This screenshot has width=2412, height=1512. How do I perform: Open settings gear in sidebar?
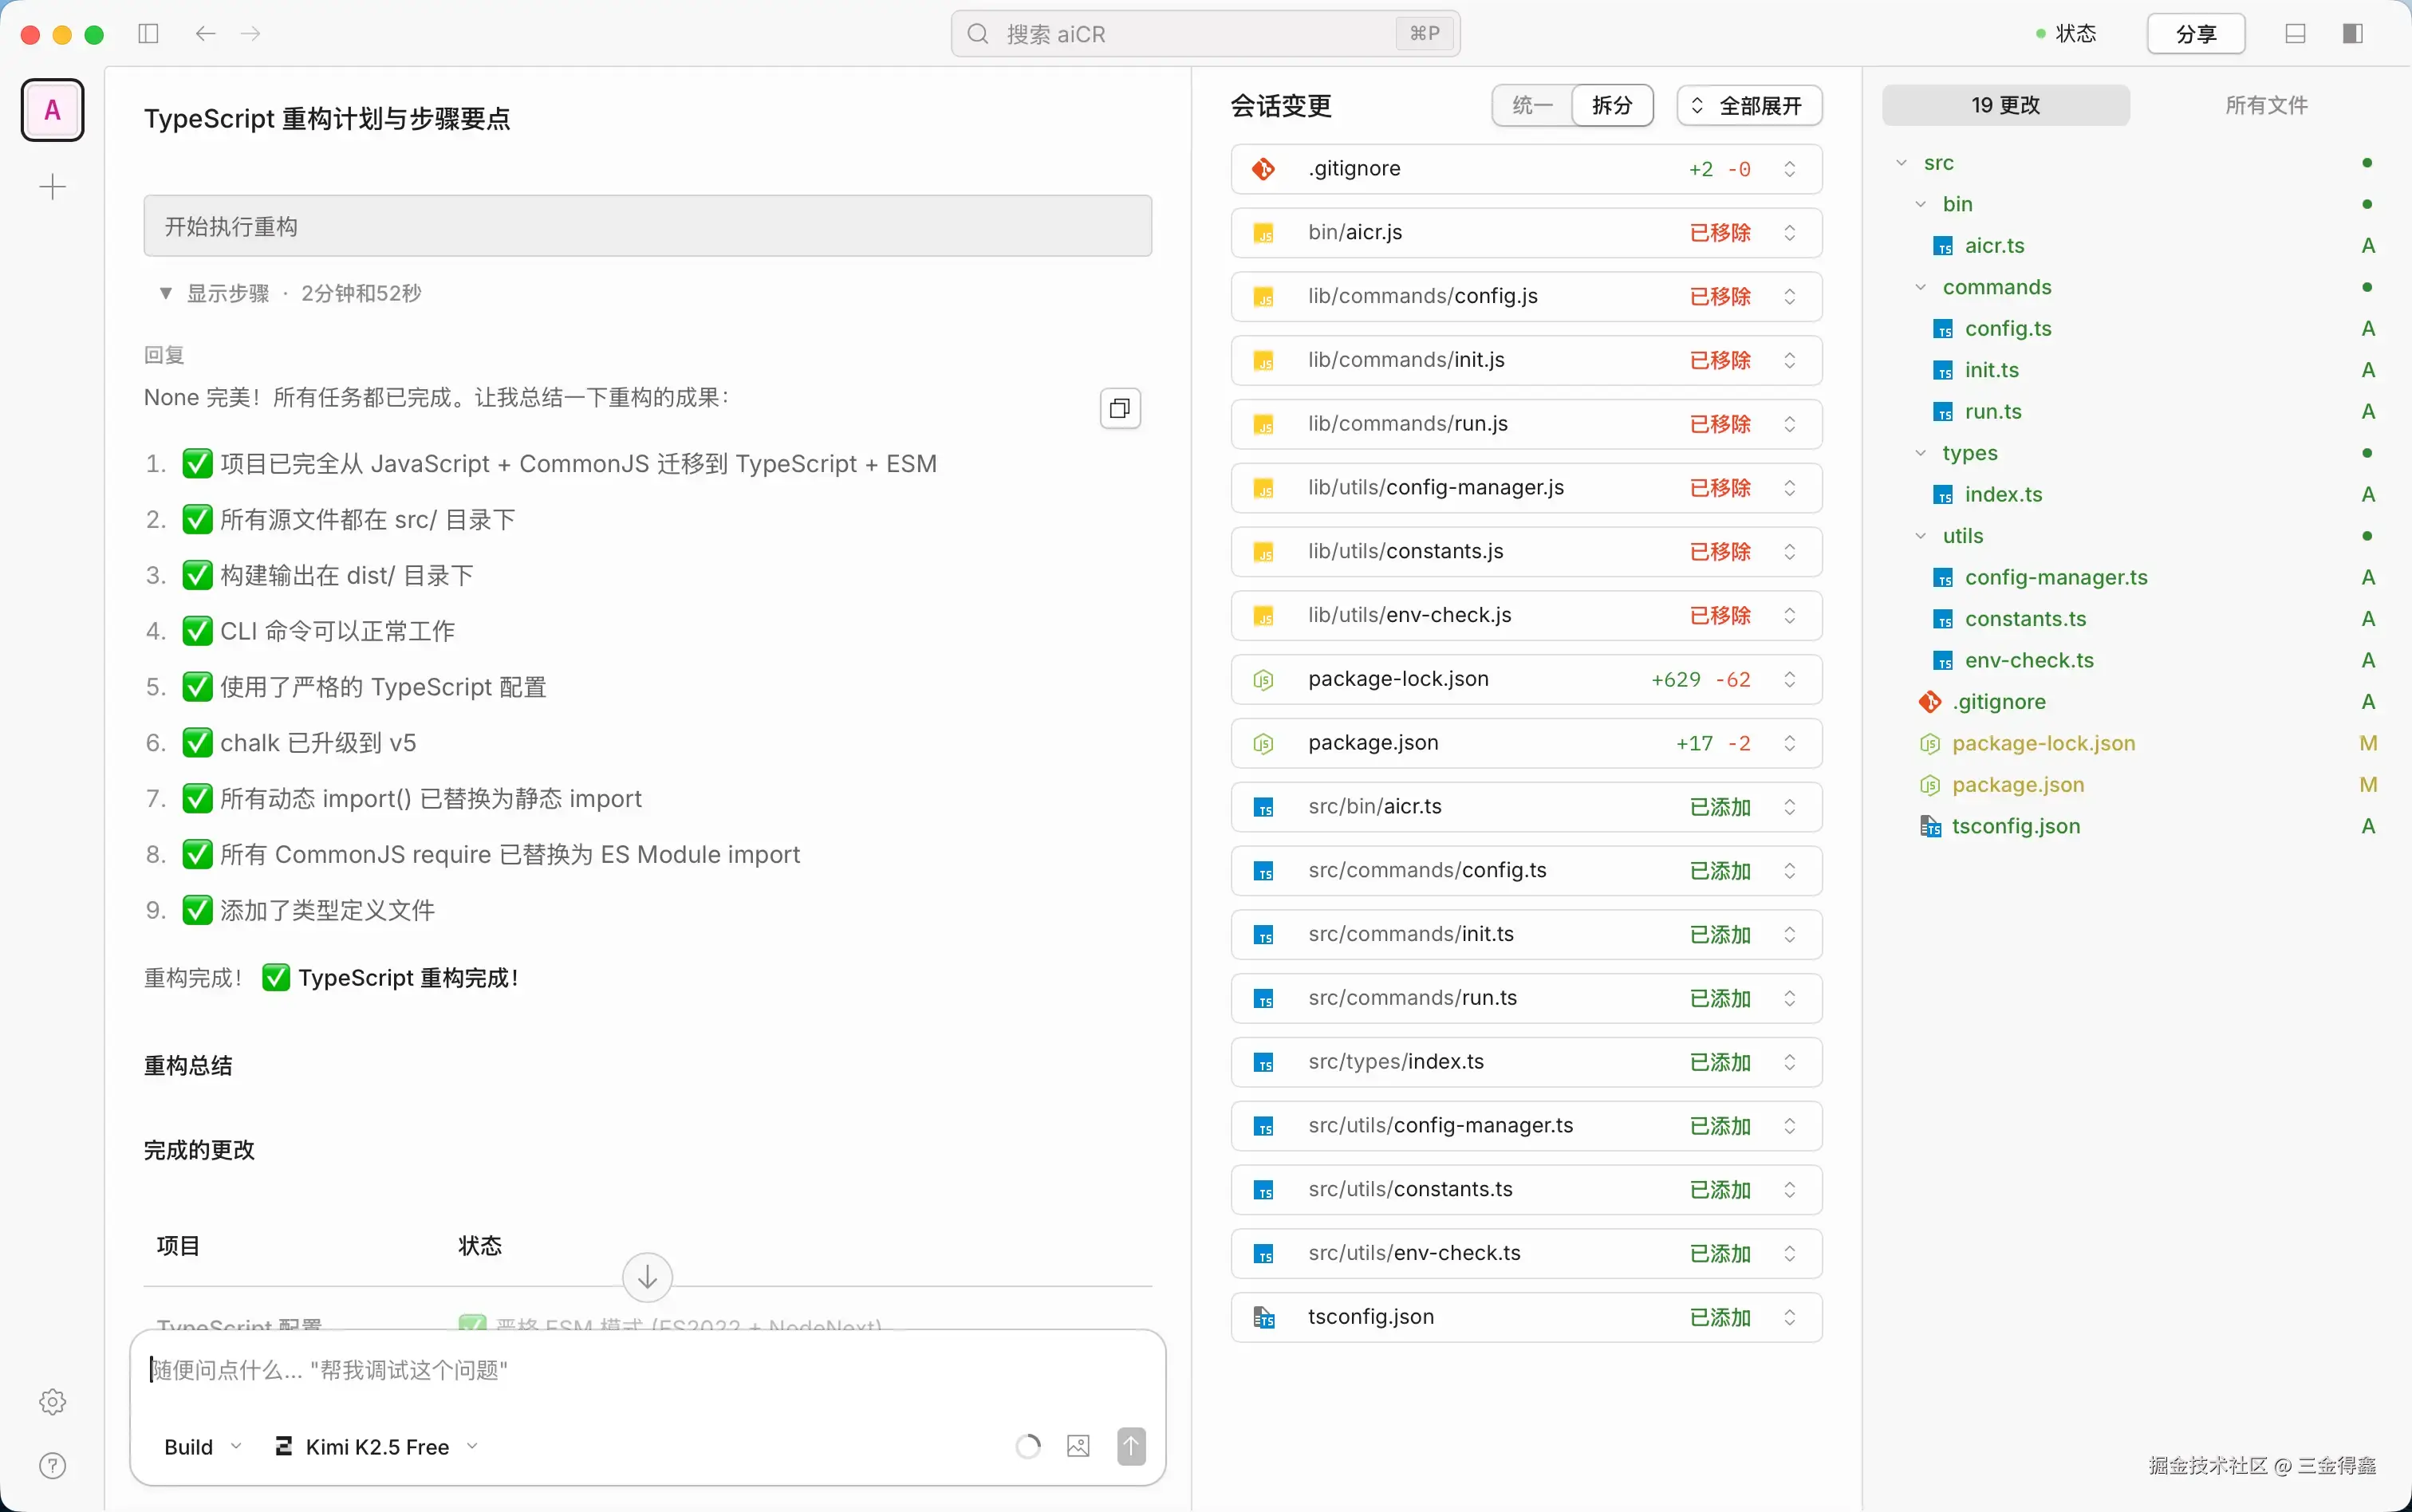(52, 1401)
